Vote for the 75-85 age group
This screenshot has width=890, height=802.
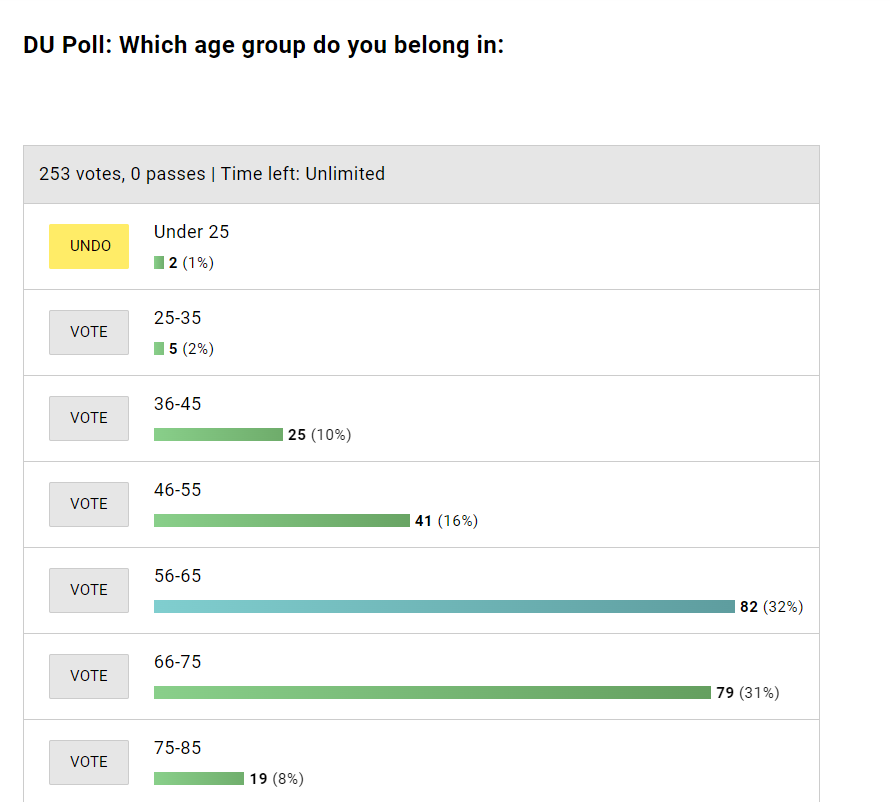89,762
